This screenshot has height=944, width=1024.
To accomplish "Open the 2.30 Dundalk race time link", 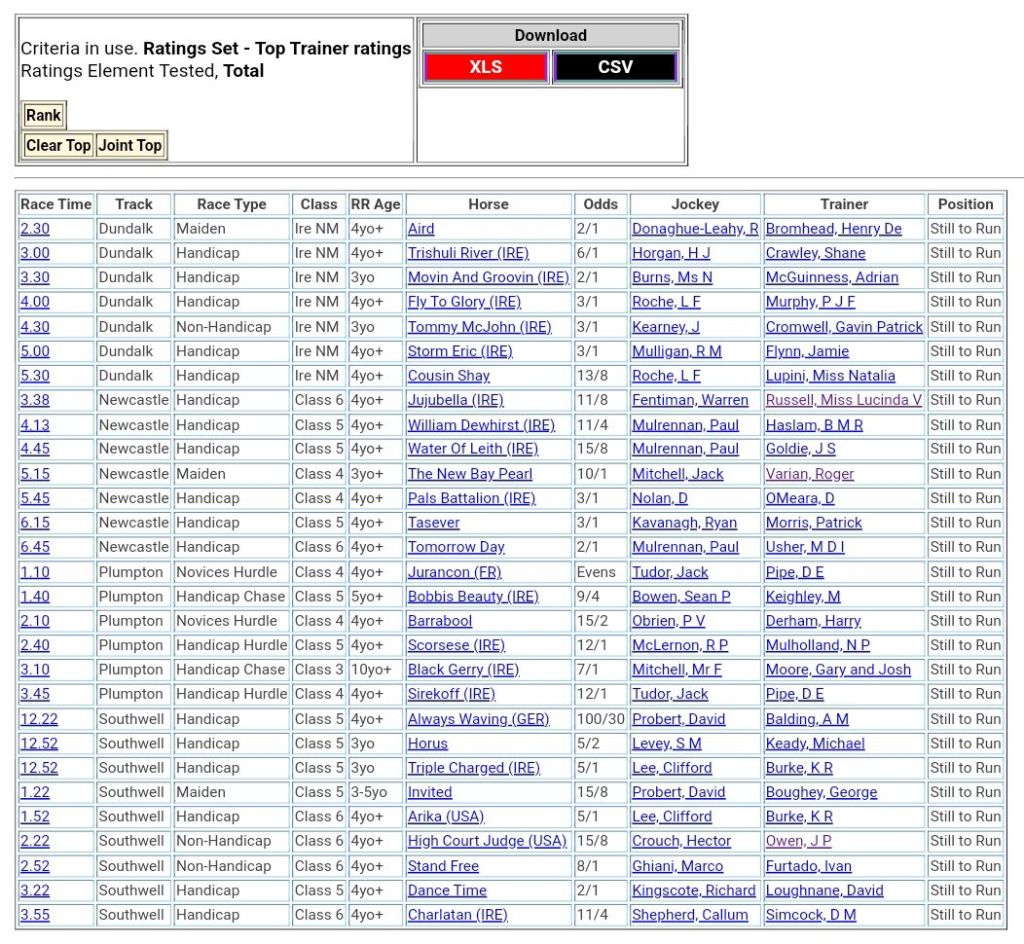I will click(x=35, y=229).
